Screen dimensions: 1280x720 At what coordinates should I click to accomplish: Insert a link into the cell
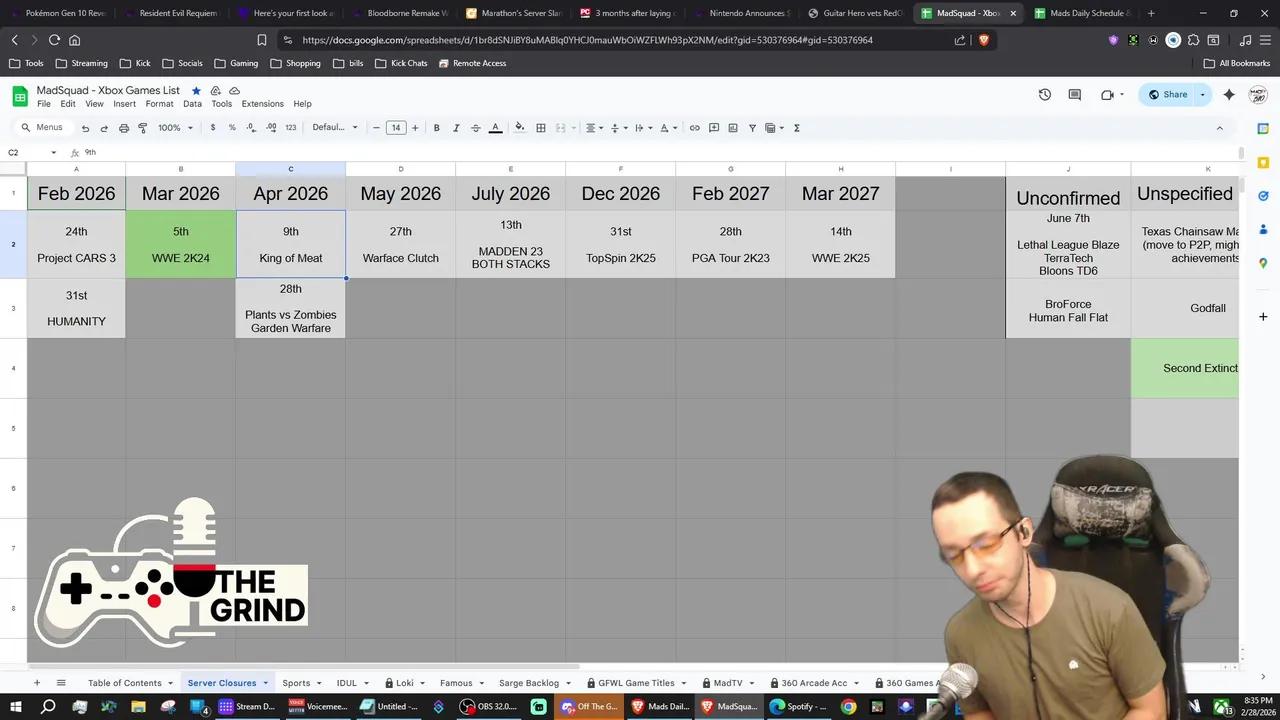694,128
